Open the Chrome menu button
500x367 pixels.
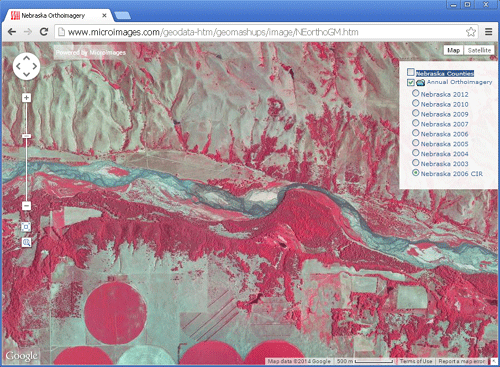(489, 32)
